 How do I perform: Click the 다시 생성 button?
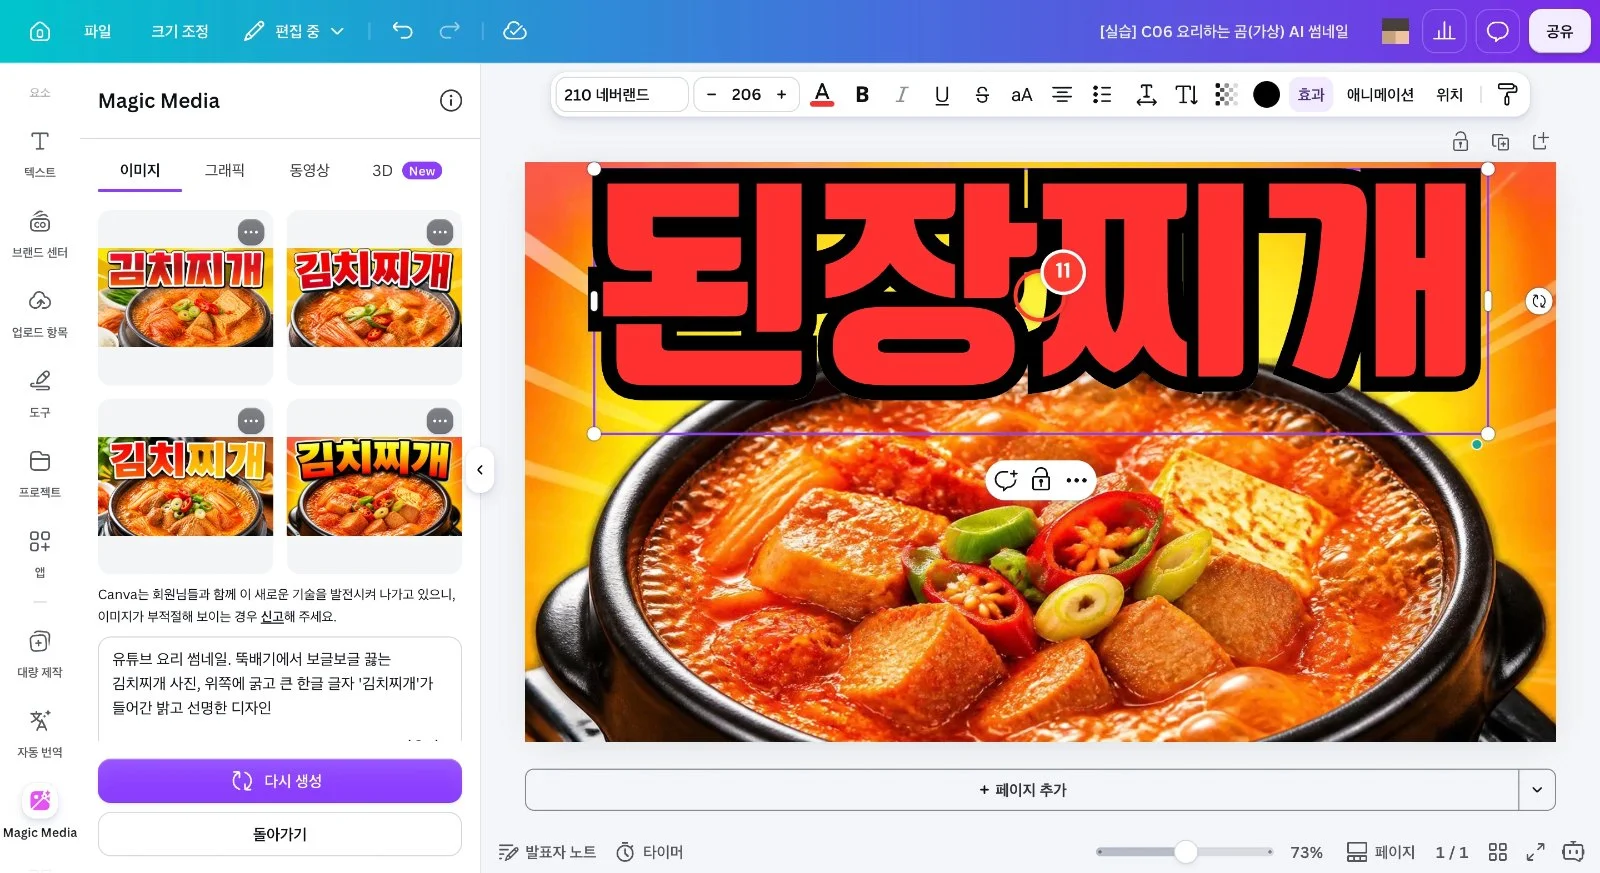[x=280, y=781]
